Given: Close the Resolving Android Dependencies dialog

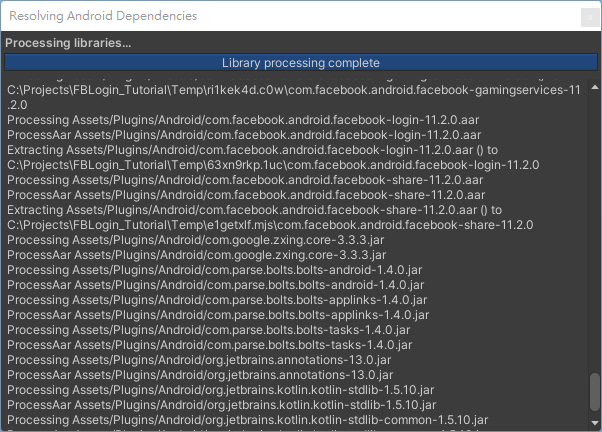Looking at the screenshot, I should (590, 17).
